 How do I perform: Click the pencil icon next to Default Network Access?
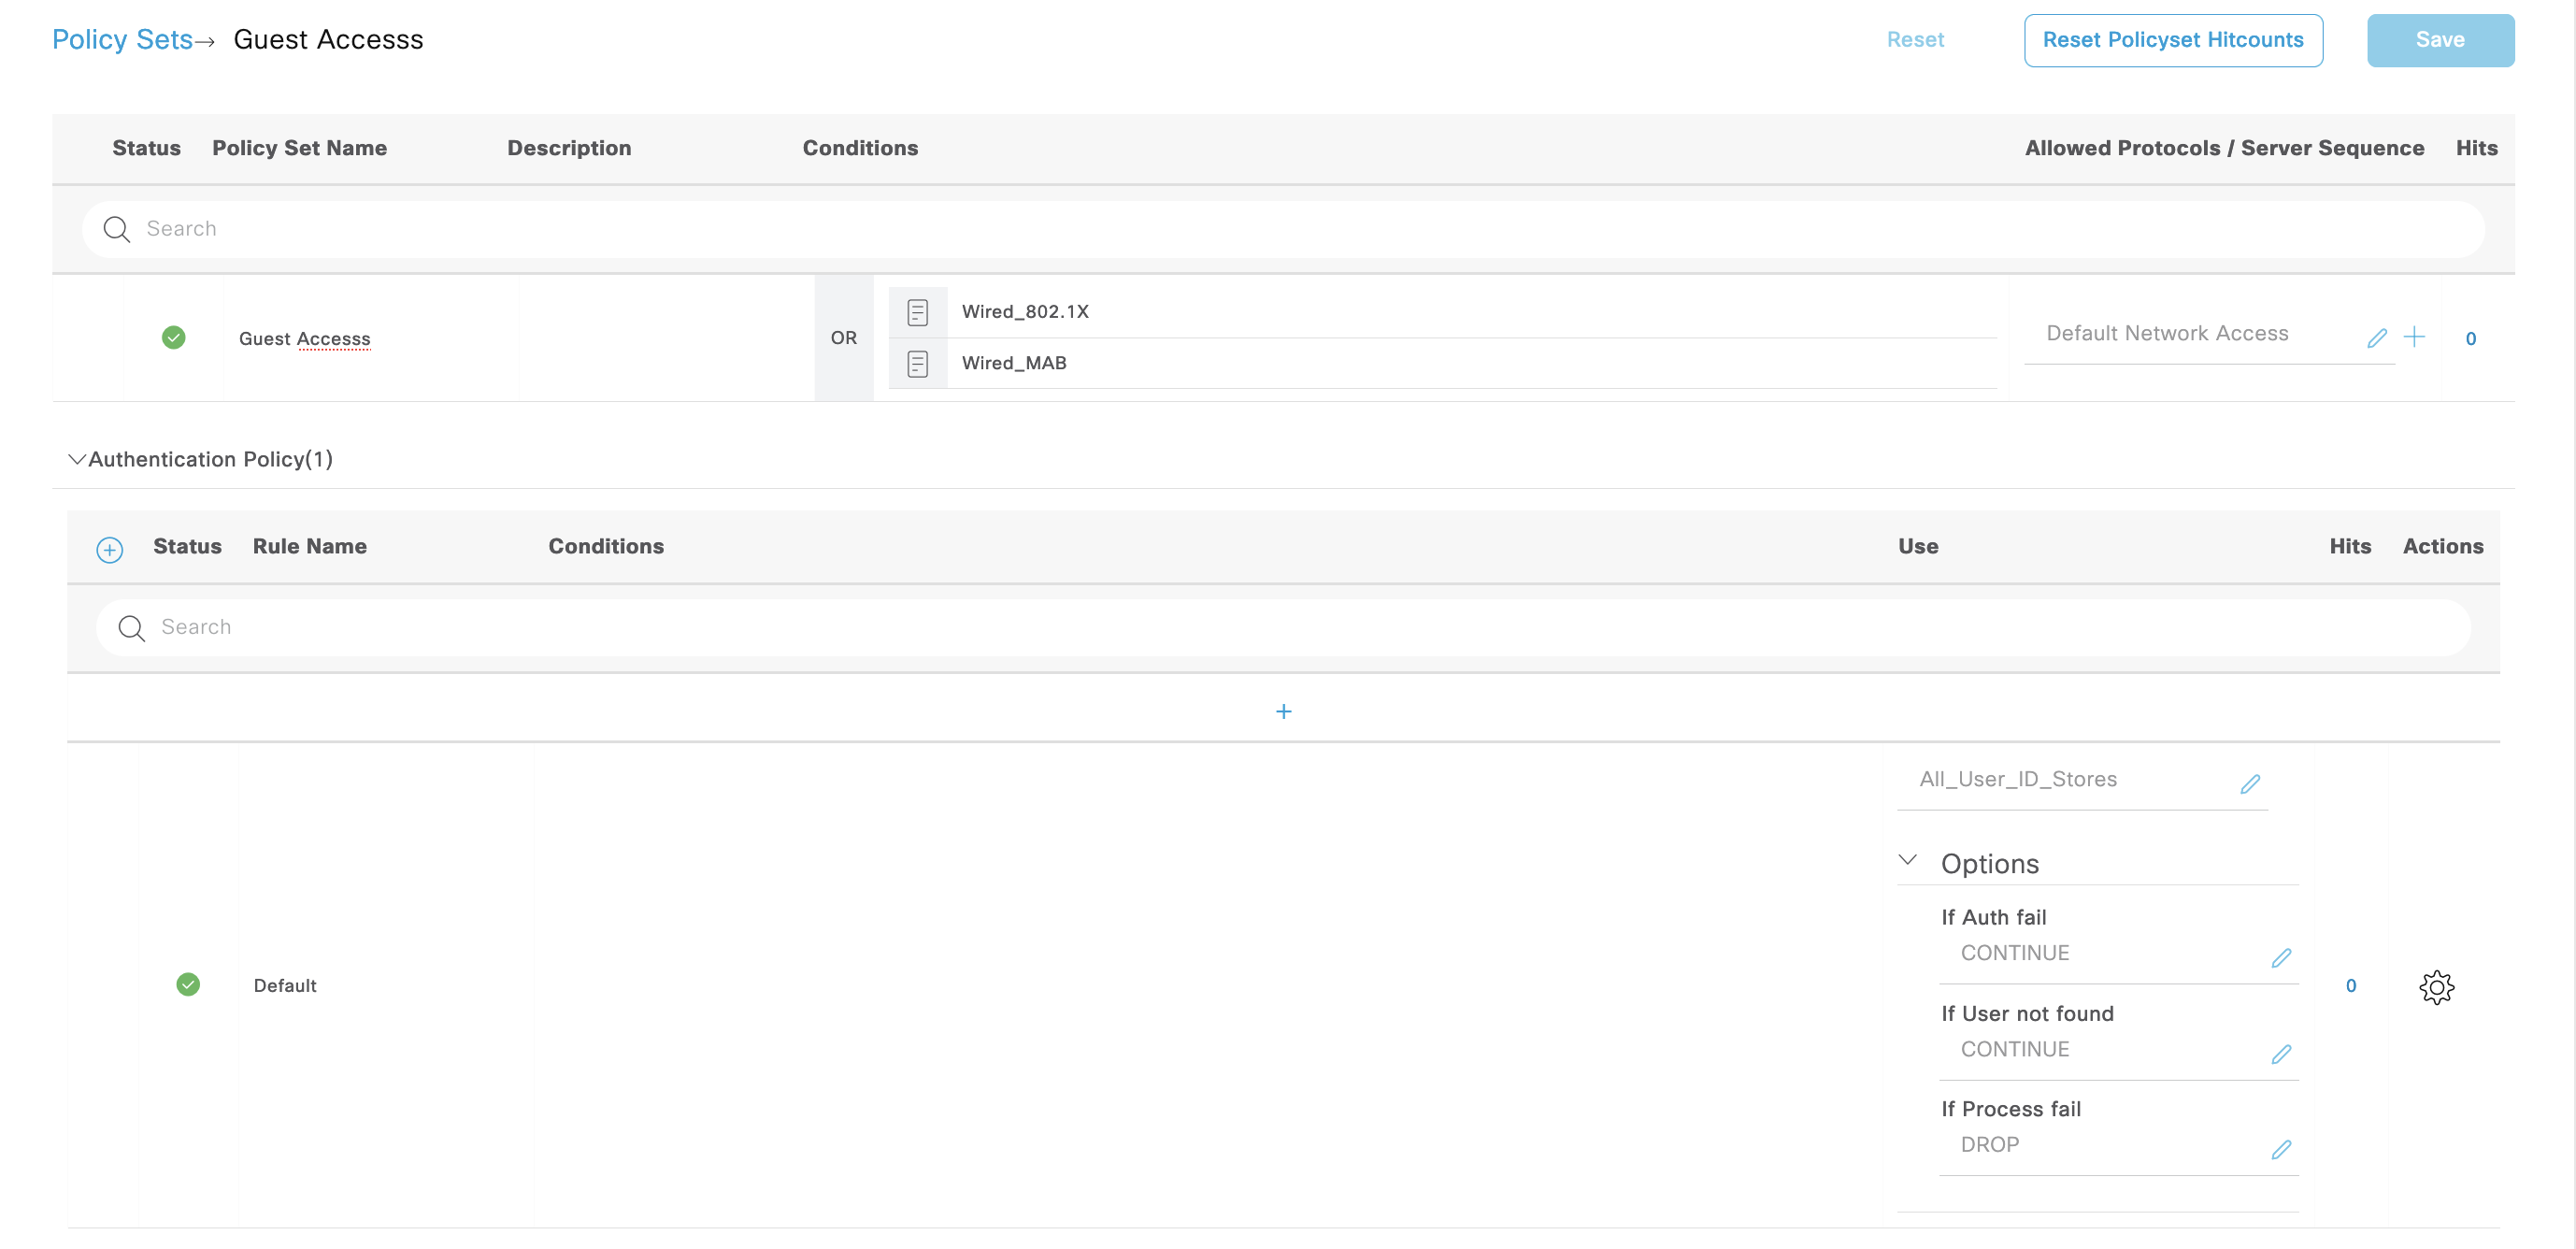tap(2376, 338)
